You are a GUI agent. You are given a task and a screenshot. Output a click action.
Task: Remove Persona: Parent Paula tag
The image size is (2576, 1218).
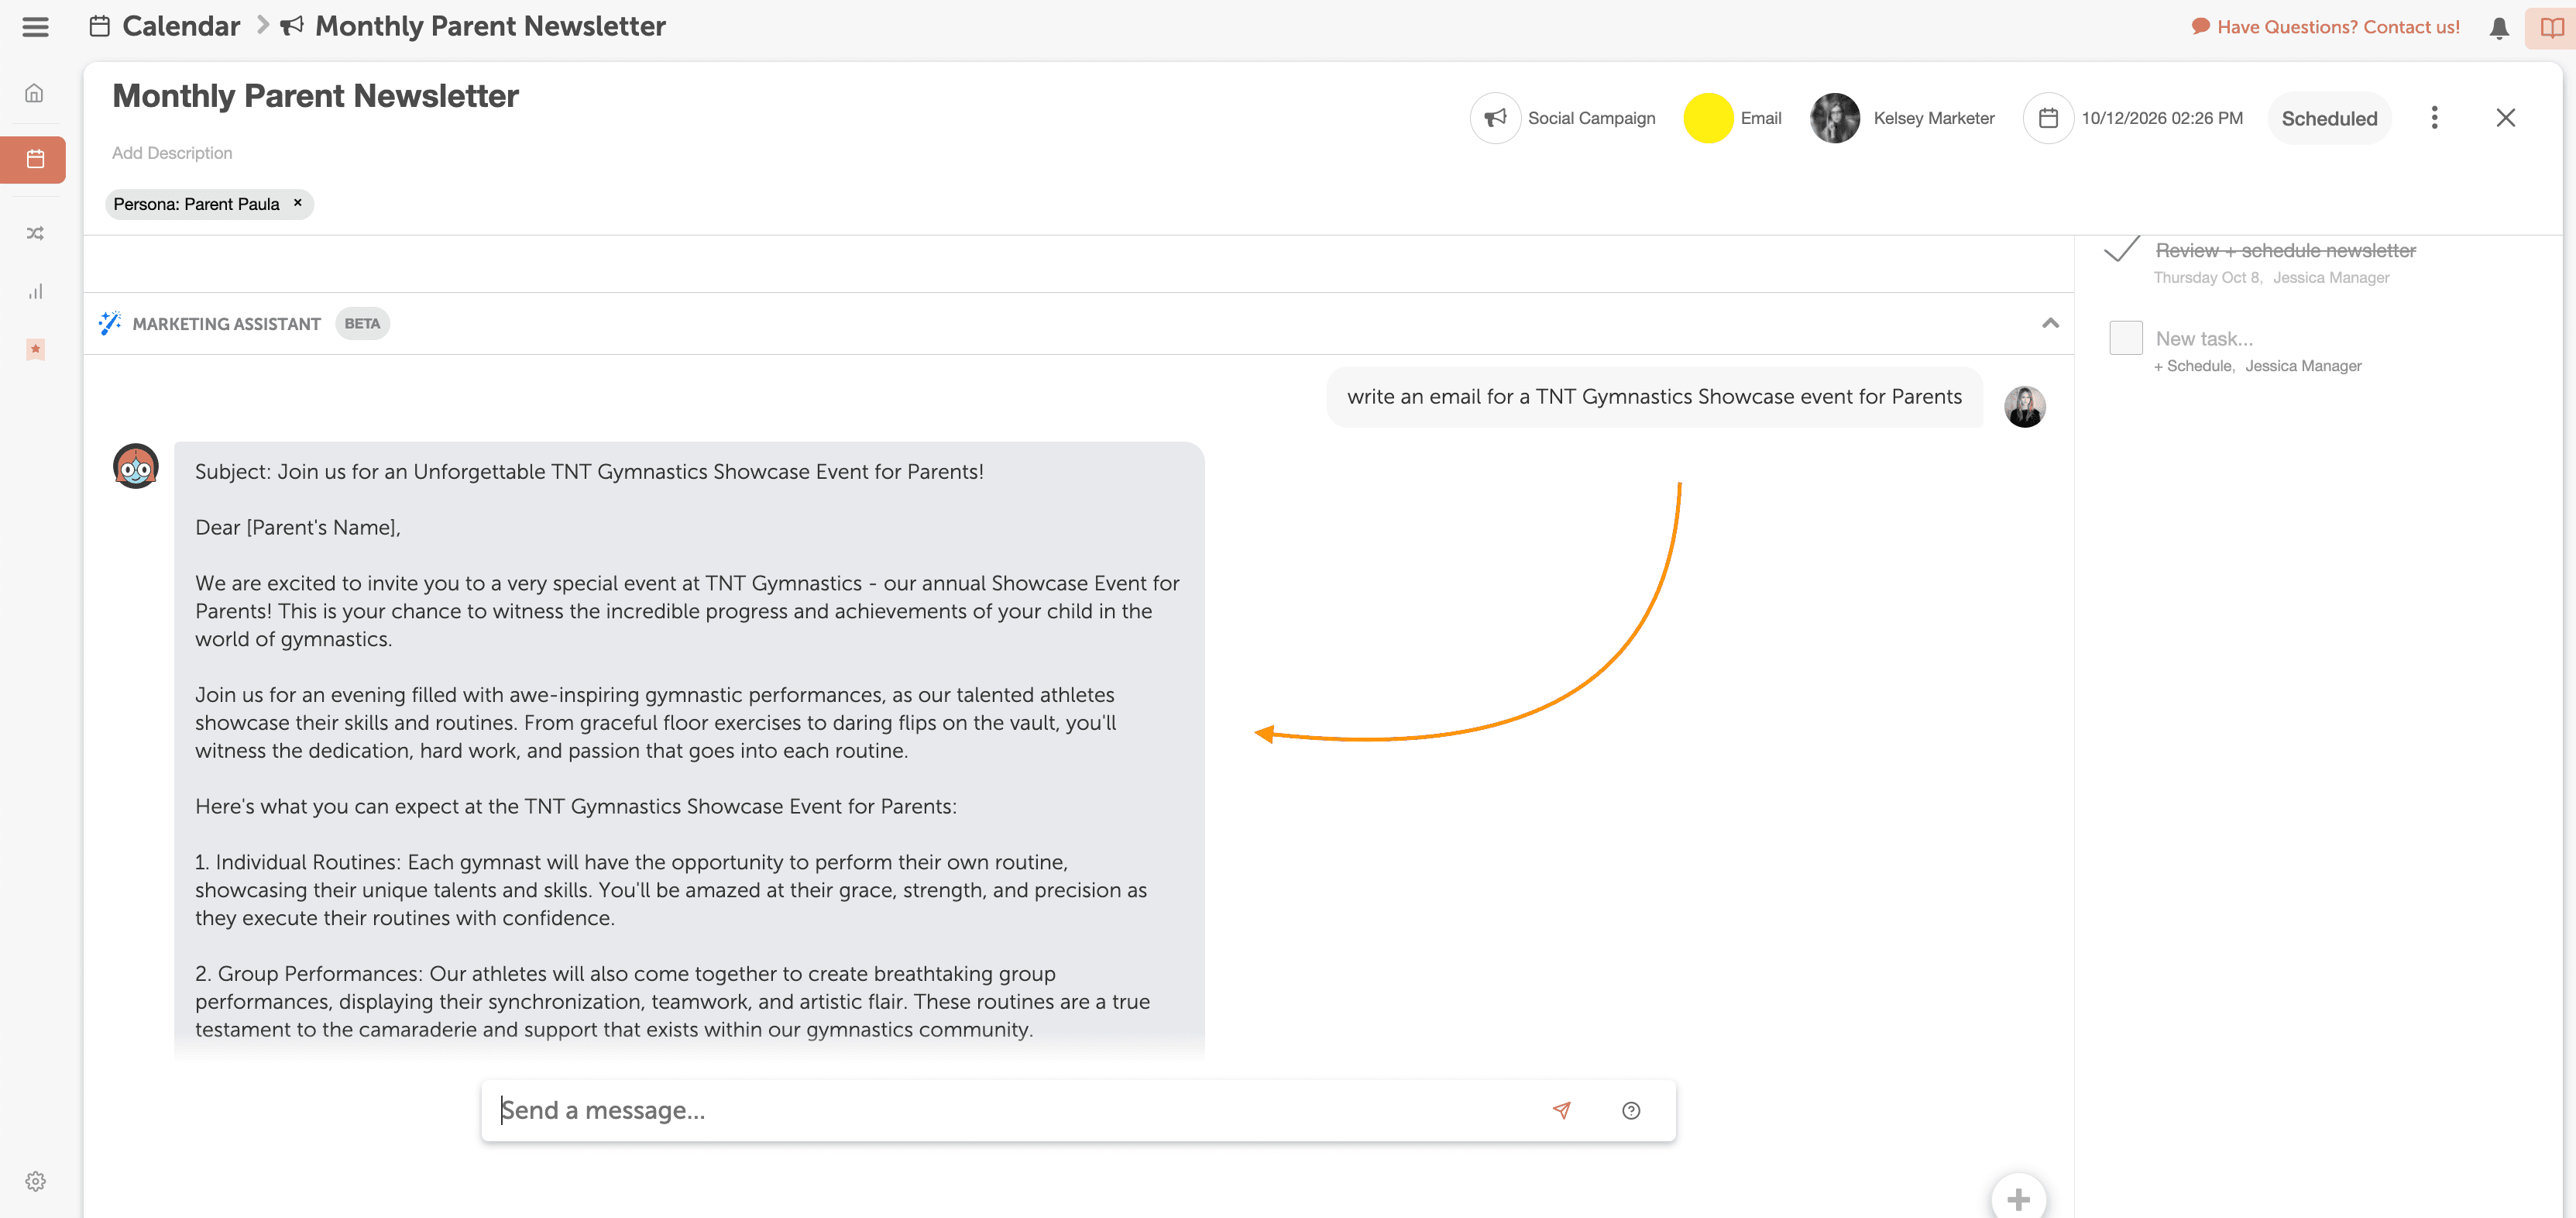(297, 203)
